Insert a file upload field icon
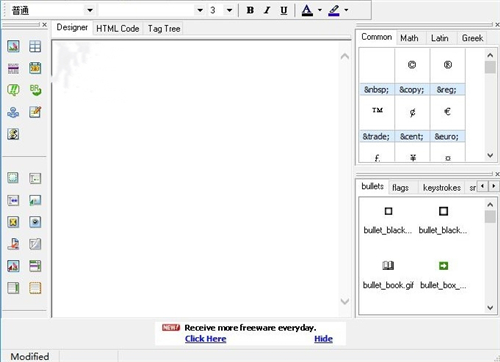Screen dimensions: 500x362 [13, 244]
